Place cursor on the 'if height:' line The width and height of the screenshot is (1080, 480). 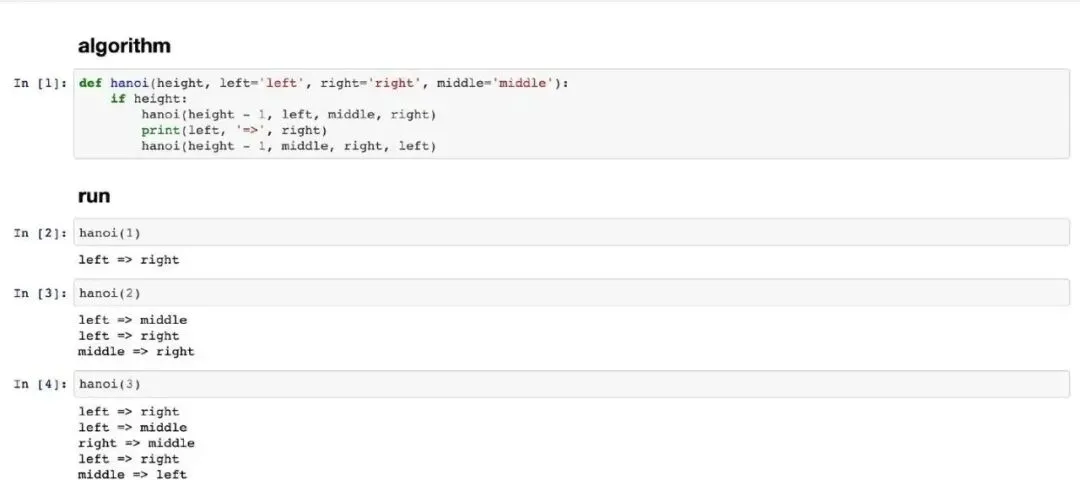[149, 98]
